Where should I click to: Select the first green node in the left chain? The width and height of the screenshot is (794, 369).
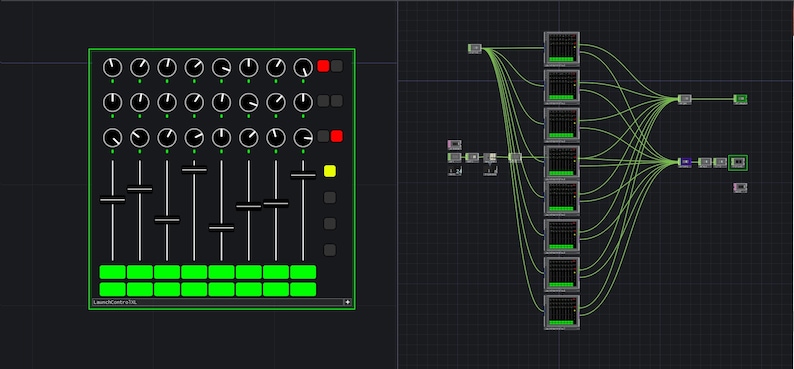[x=455, y=157]
